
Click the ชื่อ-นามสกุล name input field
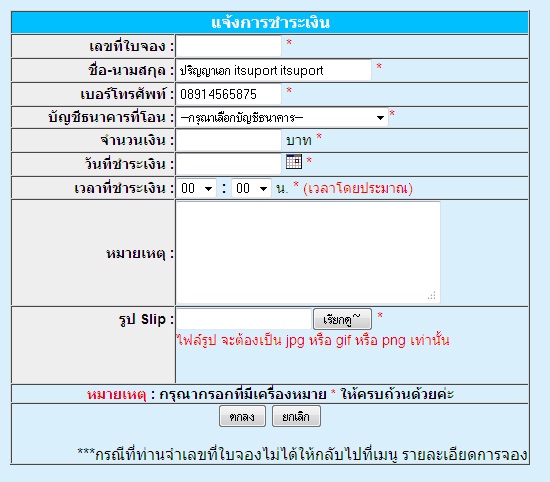[274, 70]
